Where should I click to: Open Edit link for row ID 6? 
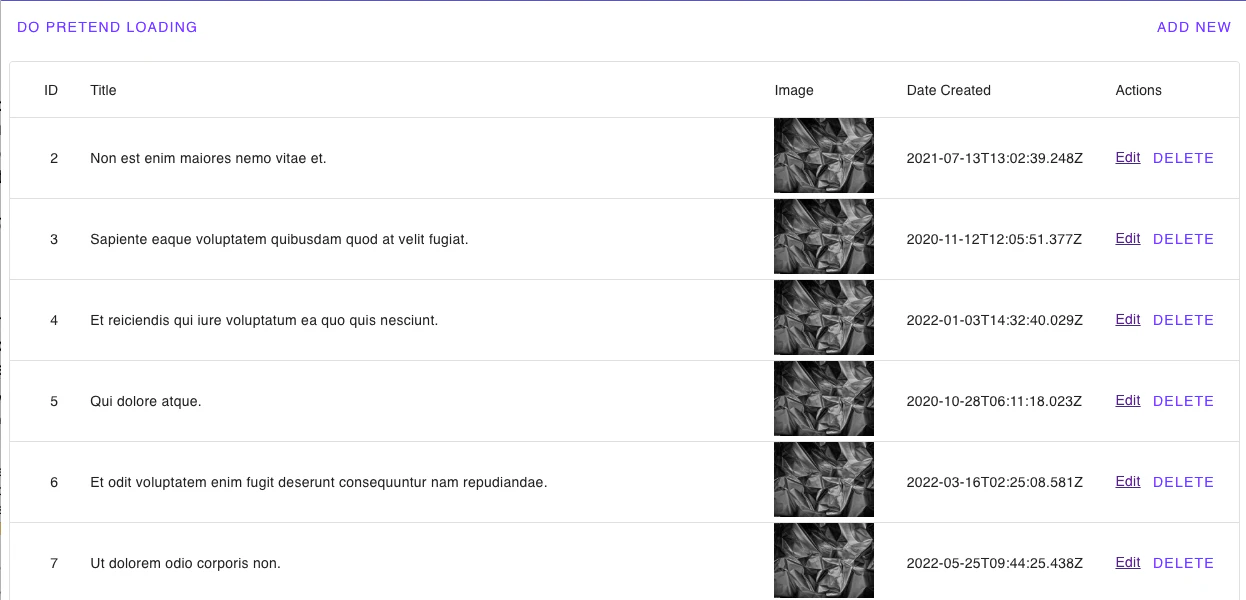click(x=1127, y=482)
